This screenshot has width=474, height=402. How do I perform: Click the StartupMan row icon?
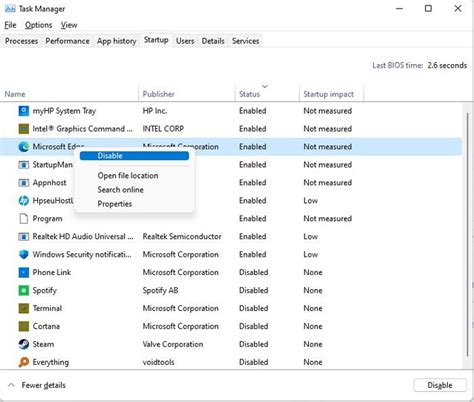pyautogui.click(x=24, y=165)
